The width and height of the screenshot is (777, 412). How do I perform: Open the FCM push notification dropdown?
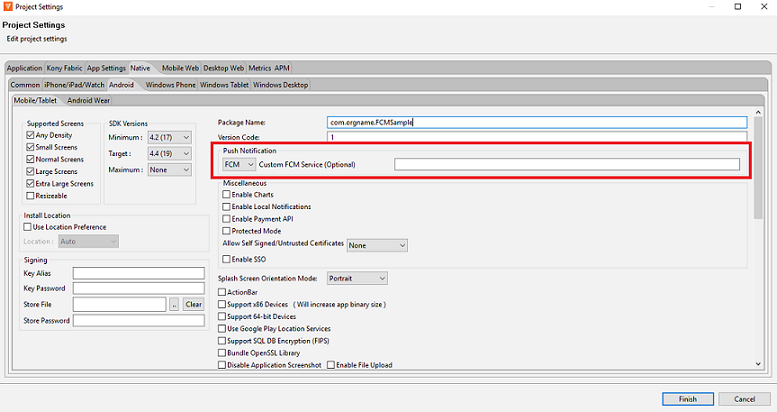tap(240, 164)
